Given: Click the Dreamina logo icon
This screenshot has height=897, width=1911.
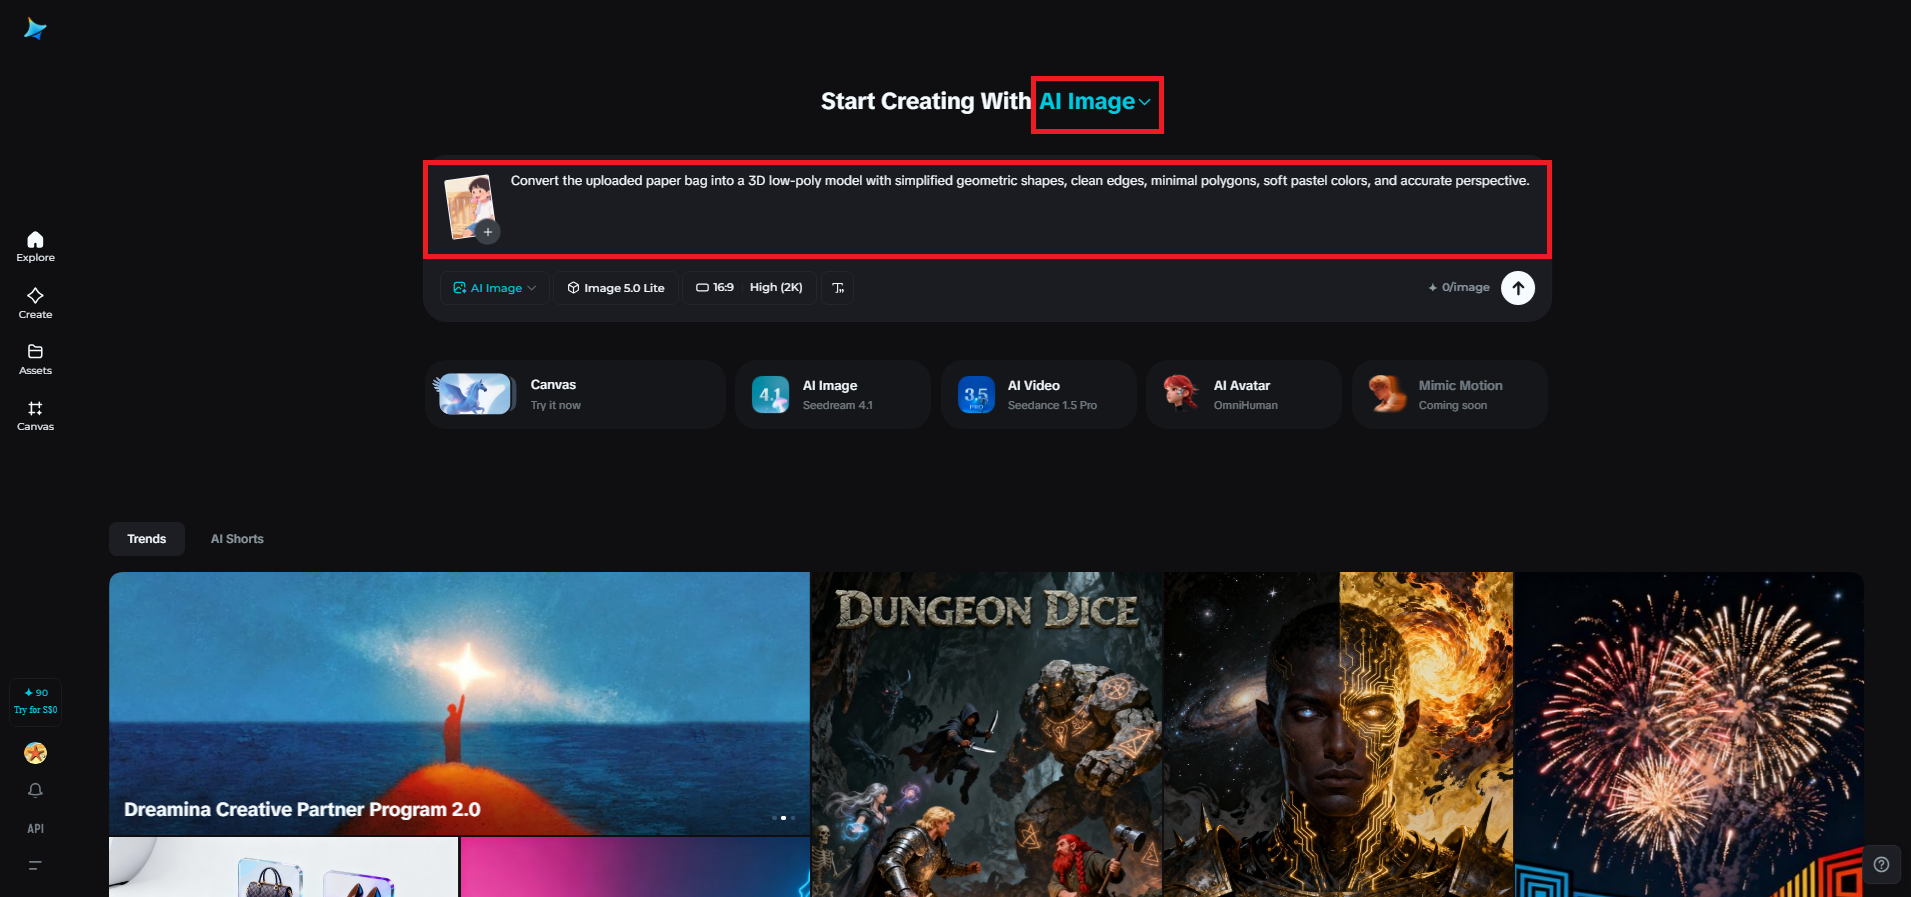Looking at the screenshot, I should [35, 29].
